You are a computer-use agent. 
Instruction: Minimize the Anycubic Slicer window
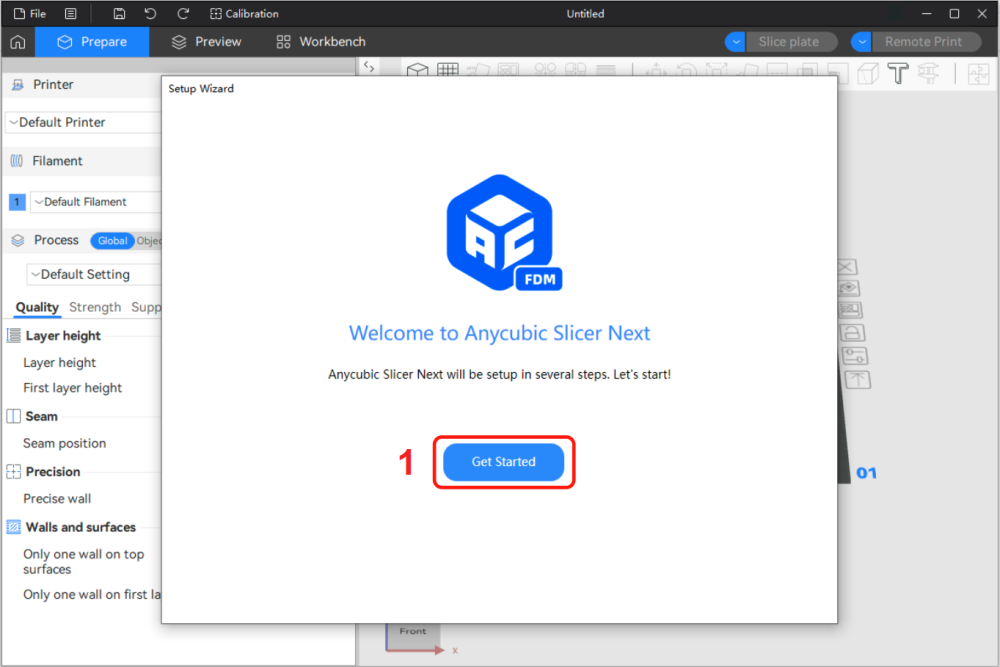pyautogui.click(x=927, y=13)
